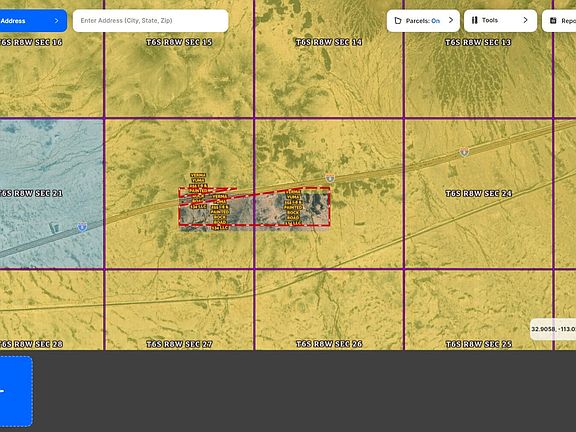Expand the Tools chevron arrow

pyautogui.click(x=525, y=20)
